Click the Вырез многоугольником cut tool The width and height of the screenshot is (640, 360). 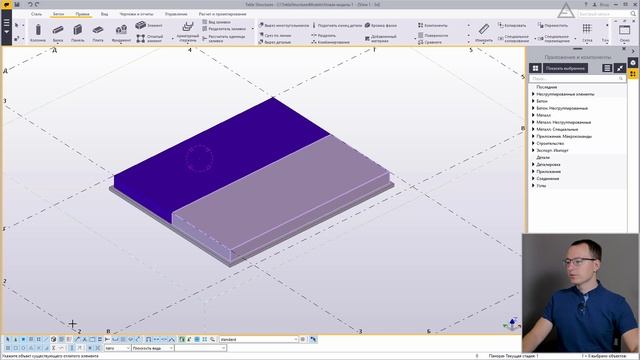coord(284,25)
